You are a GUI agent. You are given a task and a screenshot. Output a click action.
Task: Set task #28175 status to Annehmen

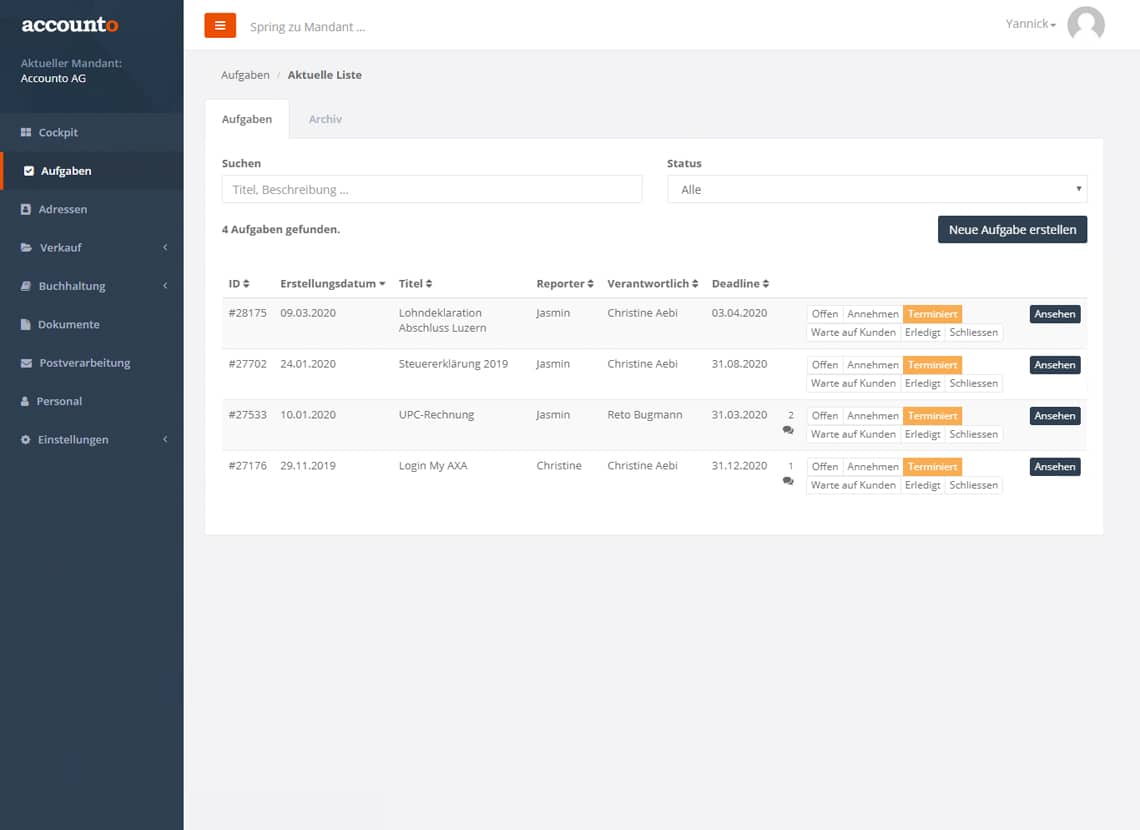pyautogui.click(x=872, y=314)
